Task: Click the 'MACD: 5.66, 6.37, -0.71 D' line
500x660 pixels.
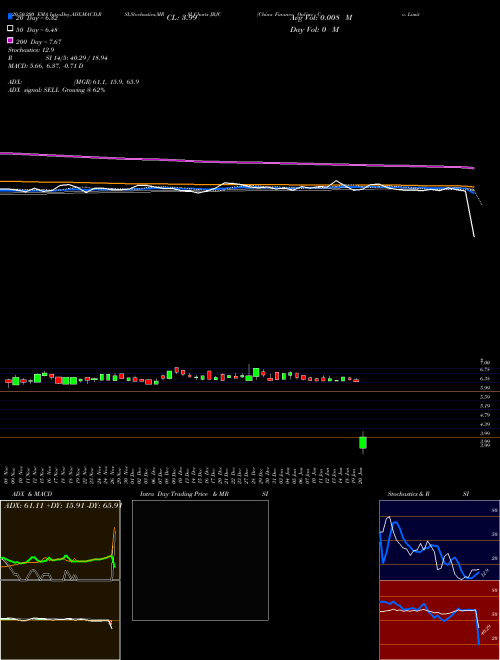Action: coord(45,66)
